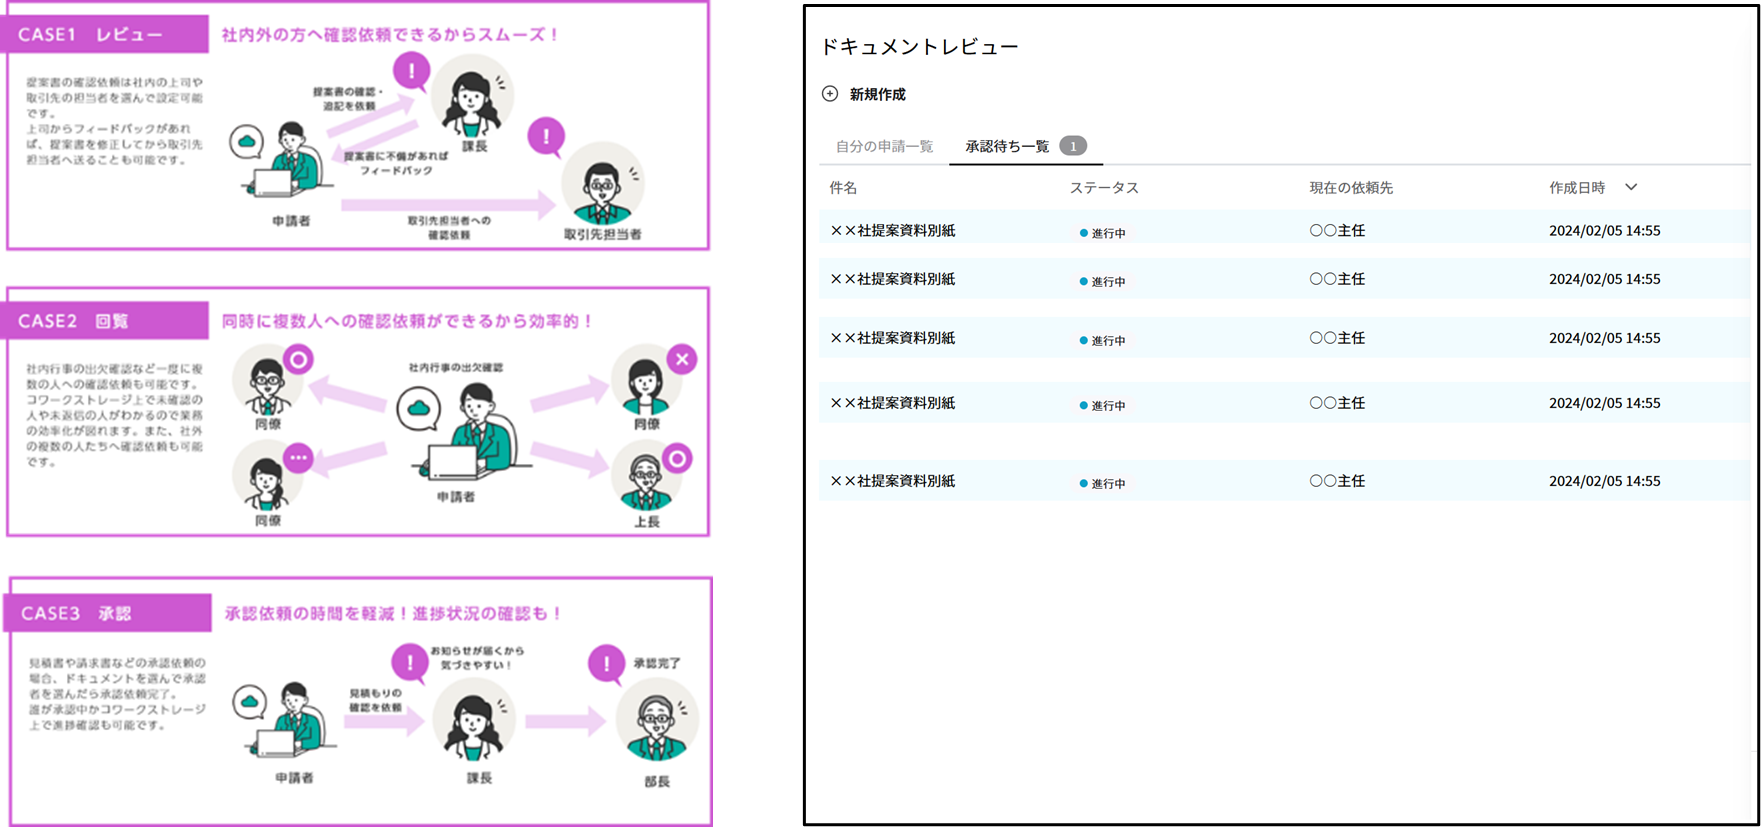1761x827 pixels.
Task: Click the count badge on 承認待ち一覧
Action: 1073,146
